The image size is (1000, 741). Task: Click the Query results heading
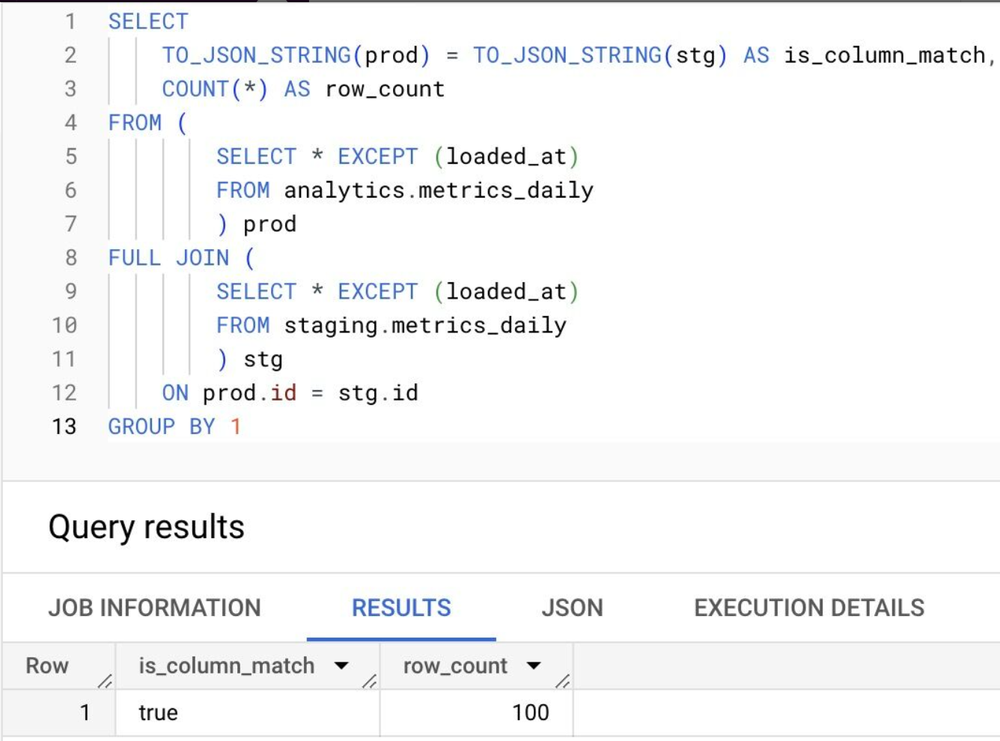[146, 527]
